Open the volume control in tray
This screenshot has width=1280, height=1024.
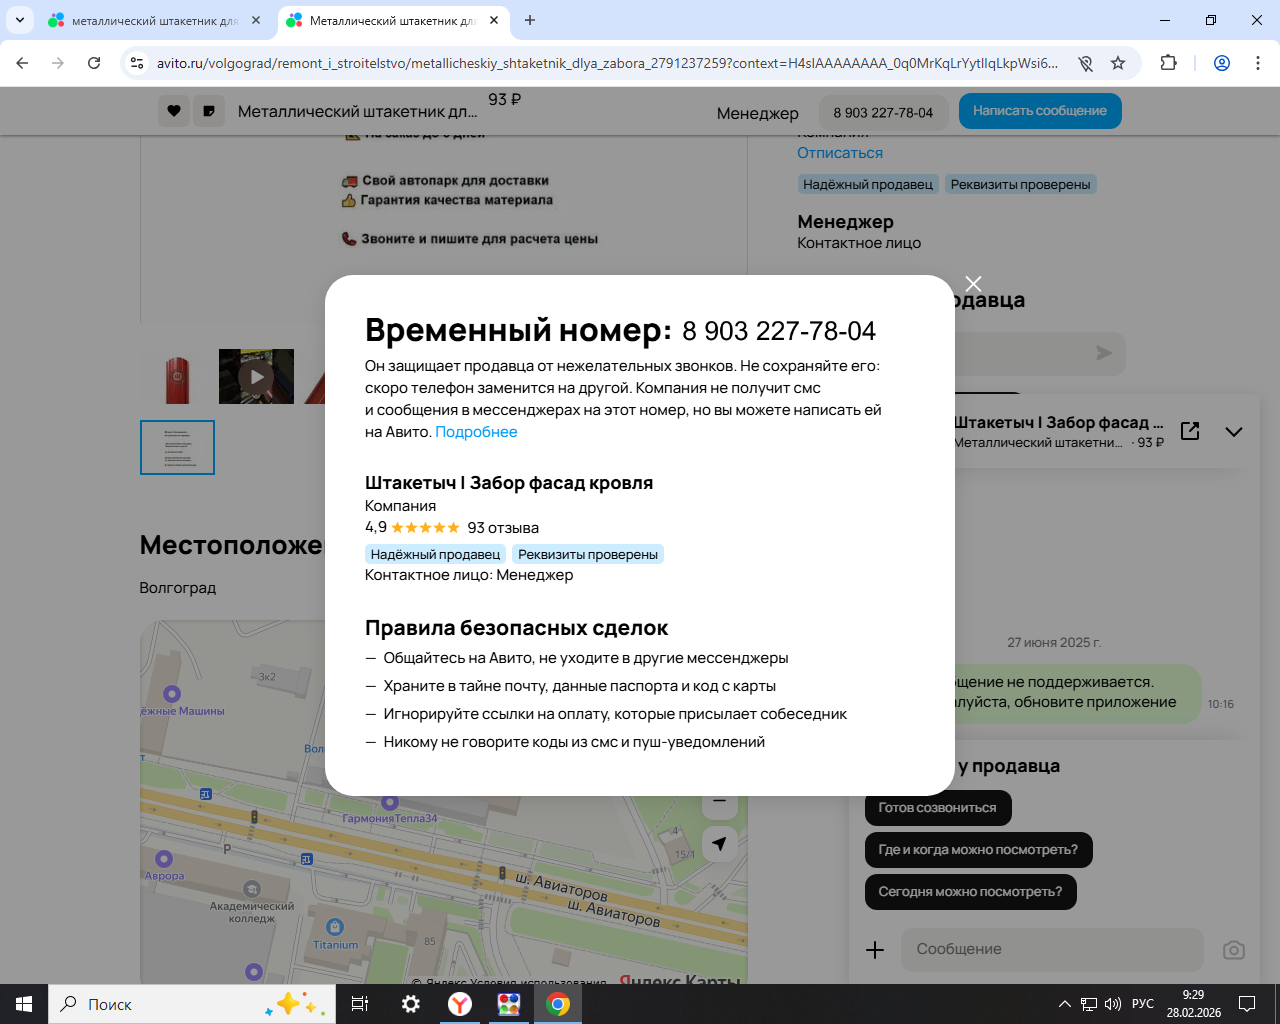[x=1113, y=1004]
